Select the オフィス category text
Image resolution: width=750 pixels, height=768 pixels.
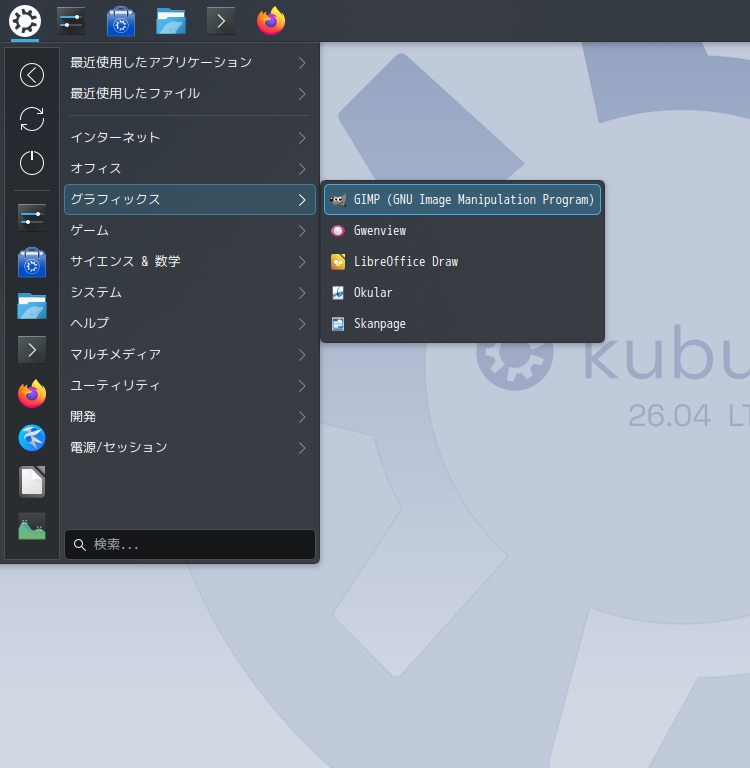coord(96,168)
